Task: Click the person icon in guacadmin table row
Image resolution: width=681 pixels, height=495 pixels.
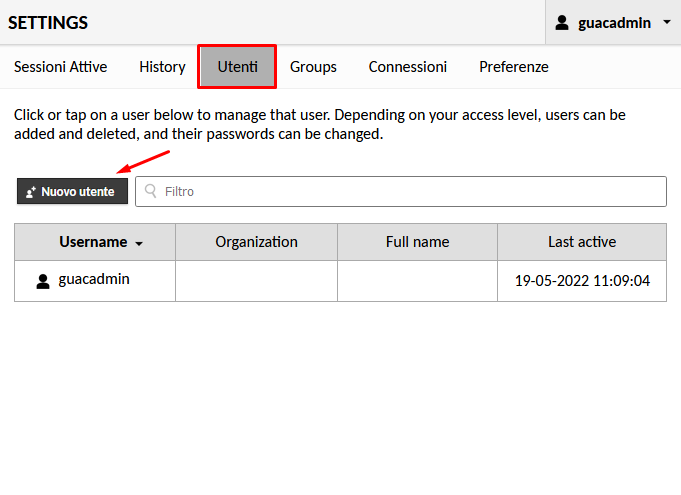Action: pyautogui.click(x=43, y=281)
